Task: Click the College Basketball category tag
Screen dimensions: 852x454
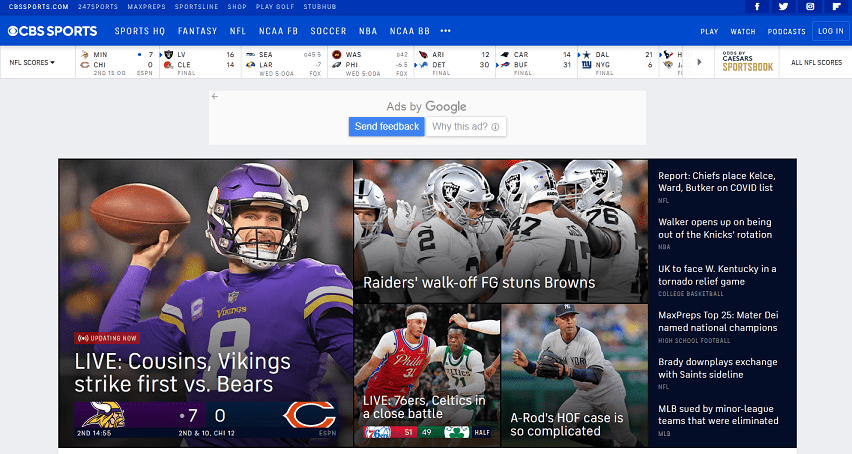Action: [x=690, y=294]
